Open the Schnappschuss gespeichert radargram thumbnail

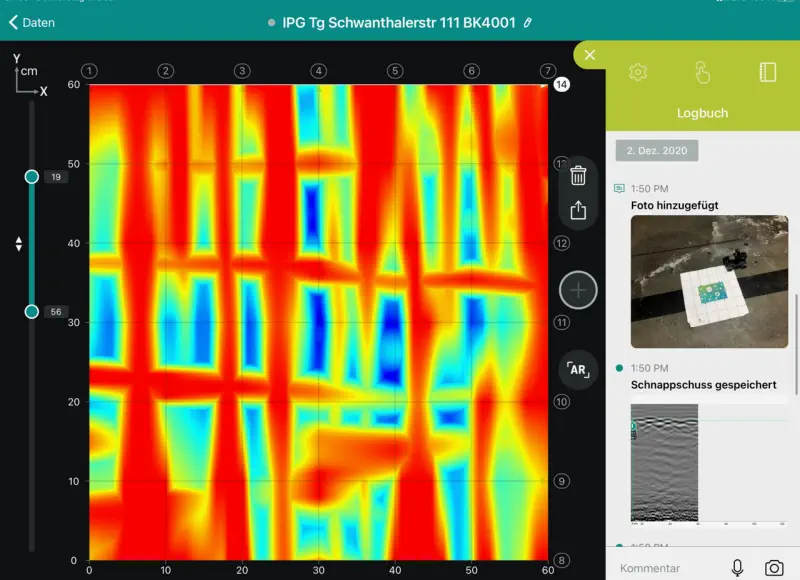(664, 462)
